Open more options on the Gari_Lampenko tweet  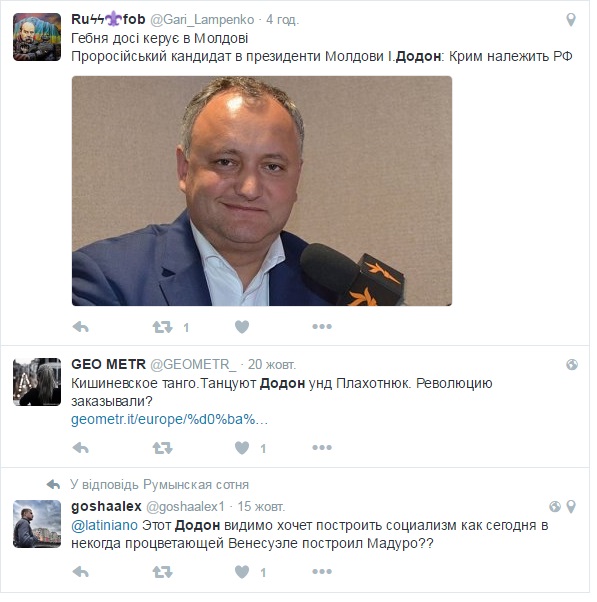[322, 327]
